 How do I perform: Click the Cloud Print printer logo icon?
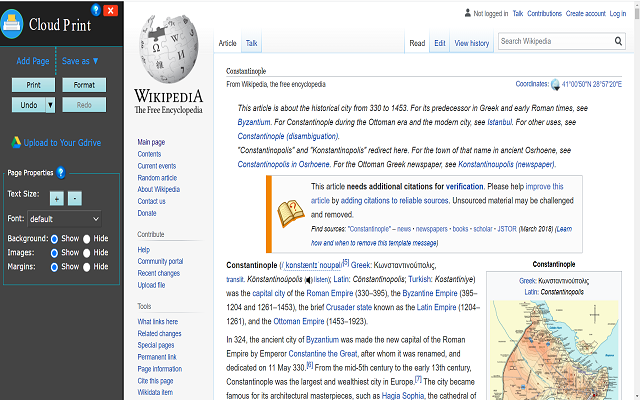[11, 24]
